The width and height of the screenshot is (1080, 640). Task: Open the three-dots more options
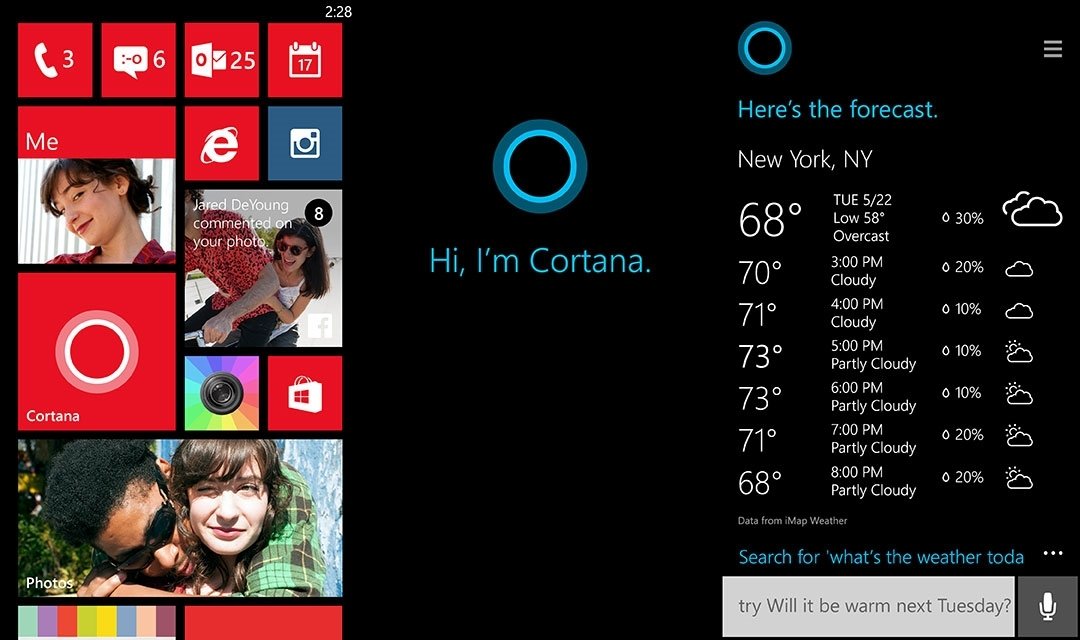point(1052,553)
